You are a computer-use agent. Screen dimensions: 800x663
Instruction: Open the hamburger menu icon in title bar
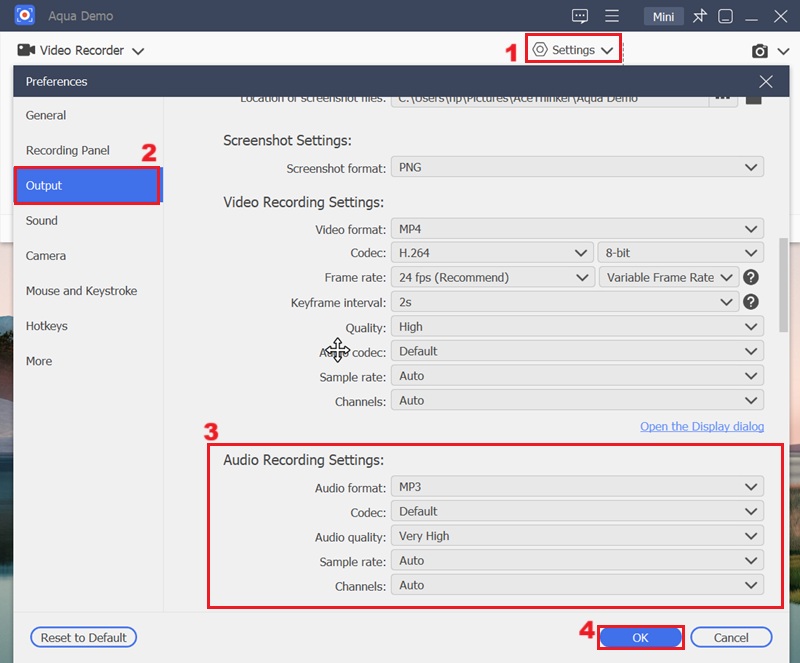coord(612,16)
